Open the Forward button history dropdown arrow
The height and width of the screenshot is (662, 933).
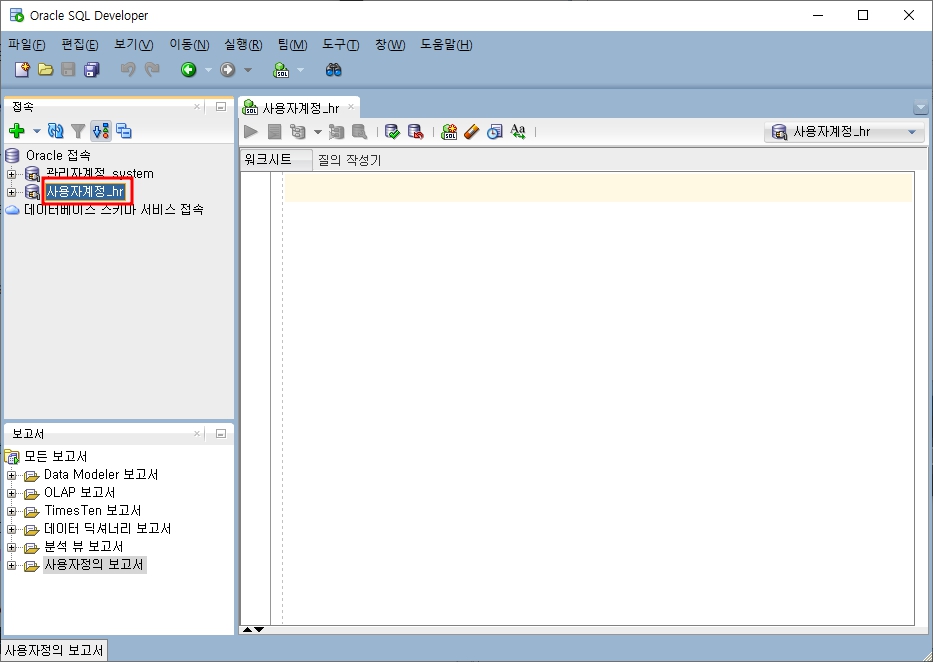pyautogui.click(x=248, y=70)
